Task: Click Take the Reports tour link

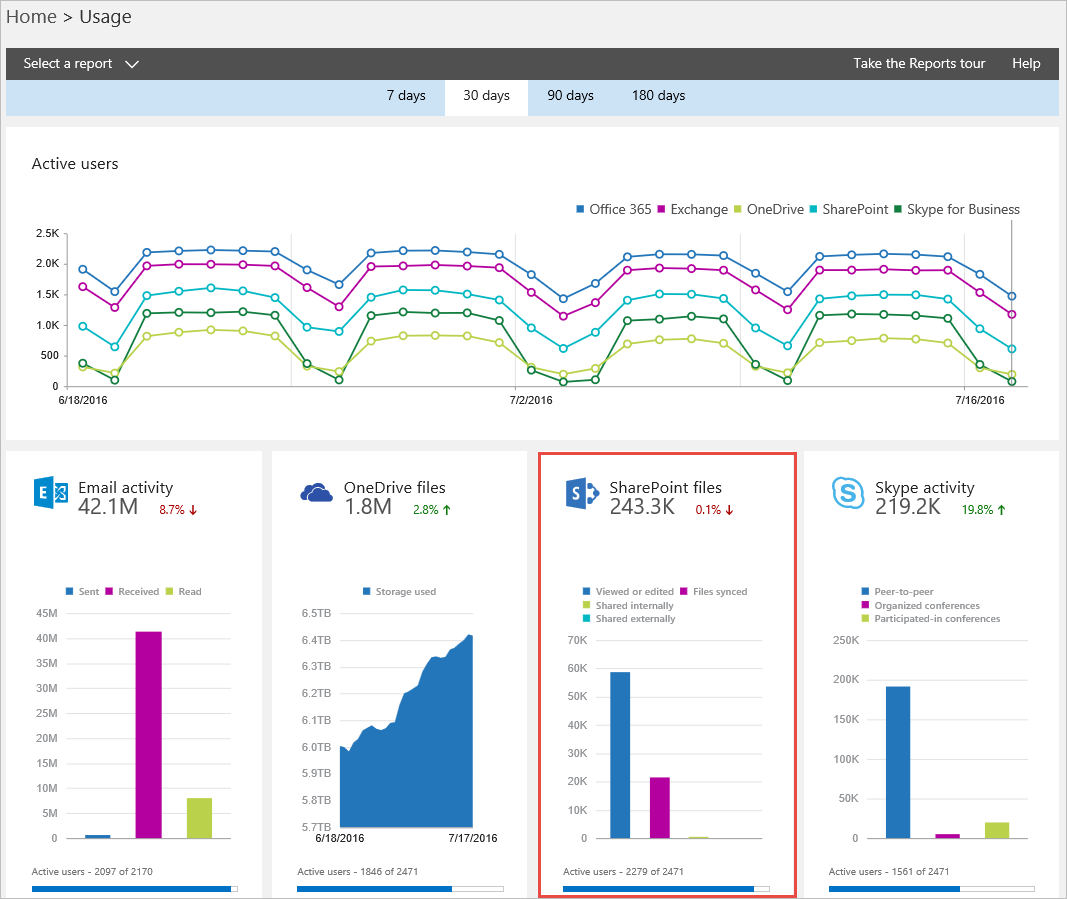Action: pyautogui.click(x=918, y=64)
